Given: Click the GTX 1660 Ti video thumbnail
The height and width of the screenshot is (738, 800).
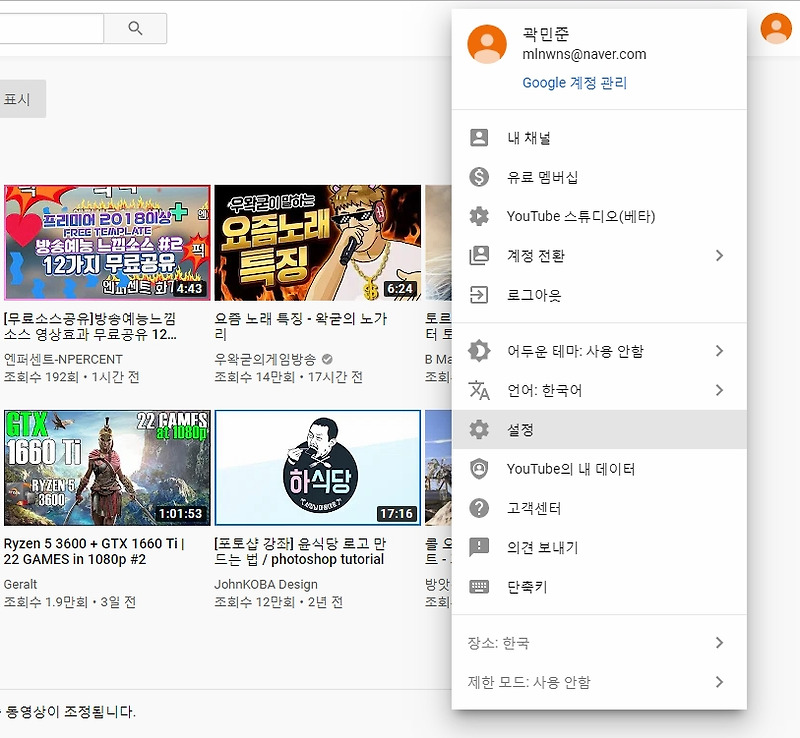Looking at the screenshot, I should pos(107,468).
